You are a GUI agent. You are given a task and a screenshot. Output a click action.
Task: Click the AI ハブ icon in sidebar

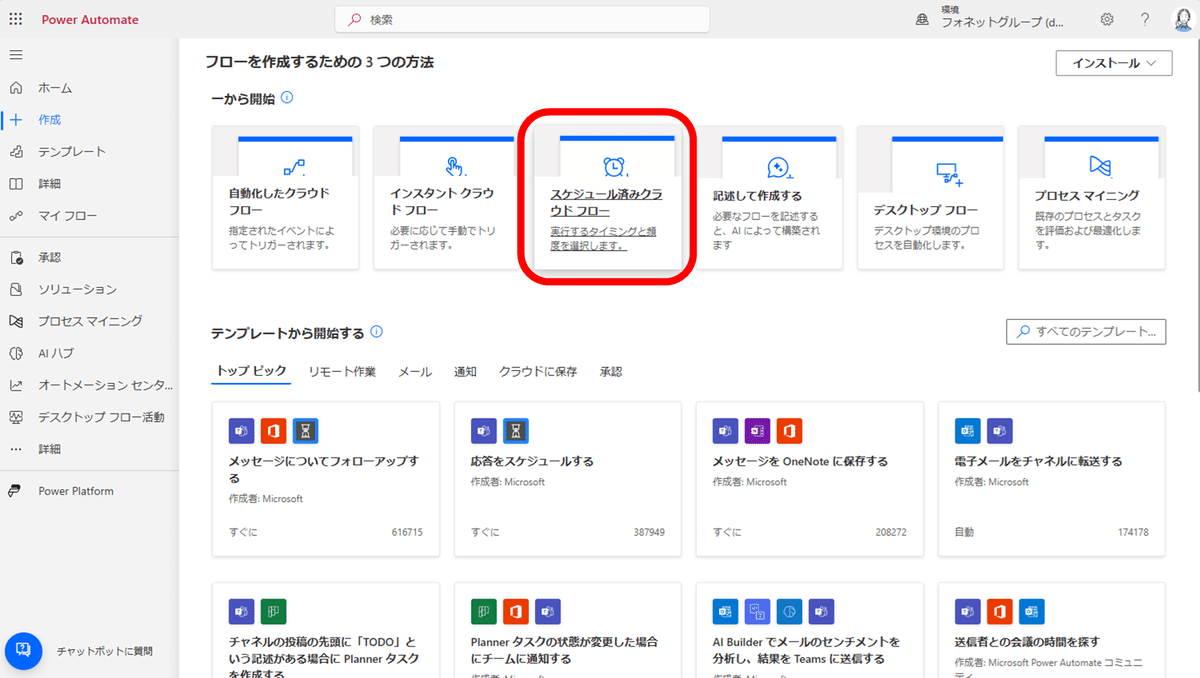pyautogui.click(x=16, y=354)
